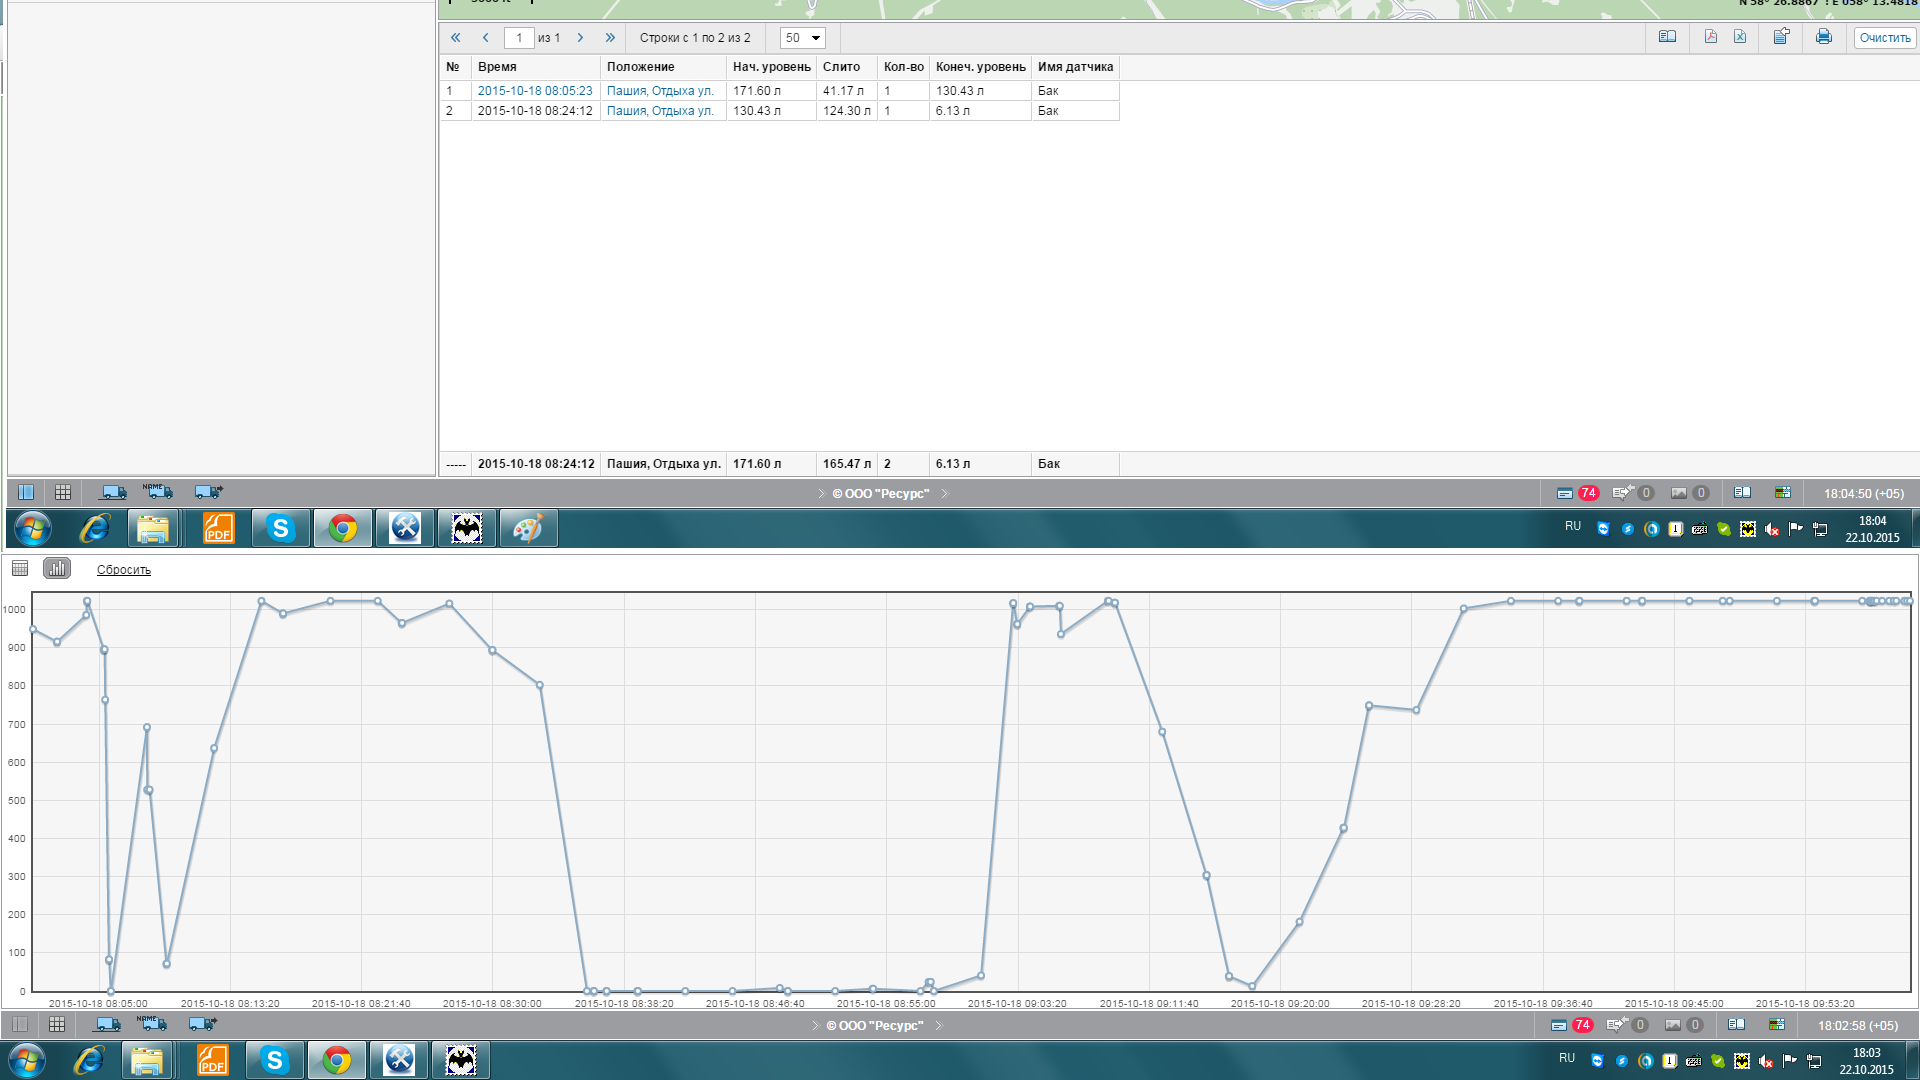Click the document export arrow icon
The height and width of the screenshot is (1080, 1920).
coord(1781,37)
